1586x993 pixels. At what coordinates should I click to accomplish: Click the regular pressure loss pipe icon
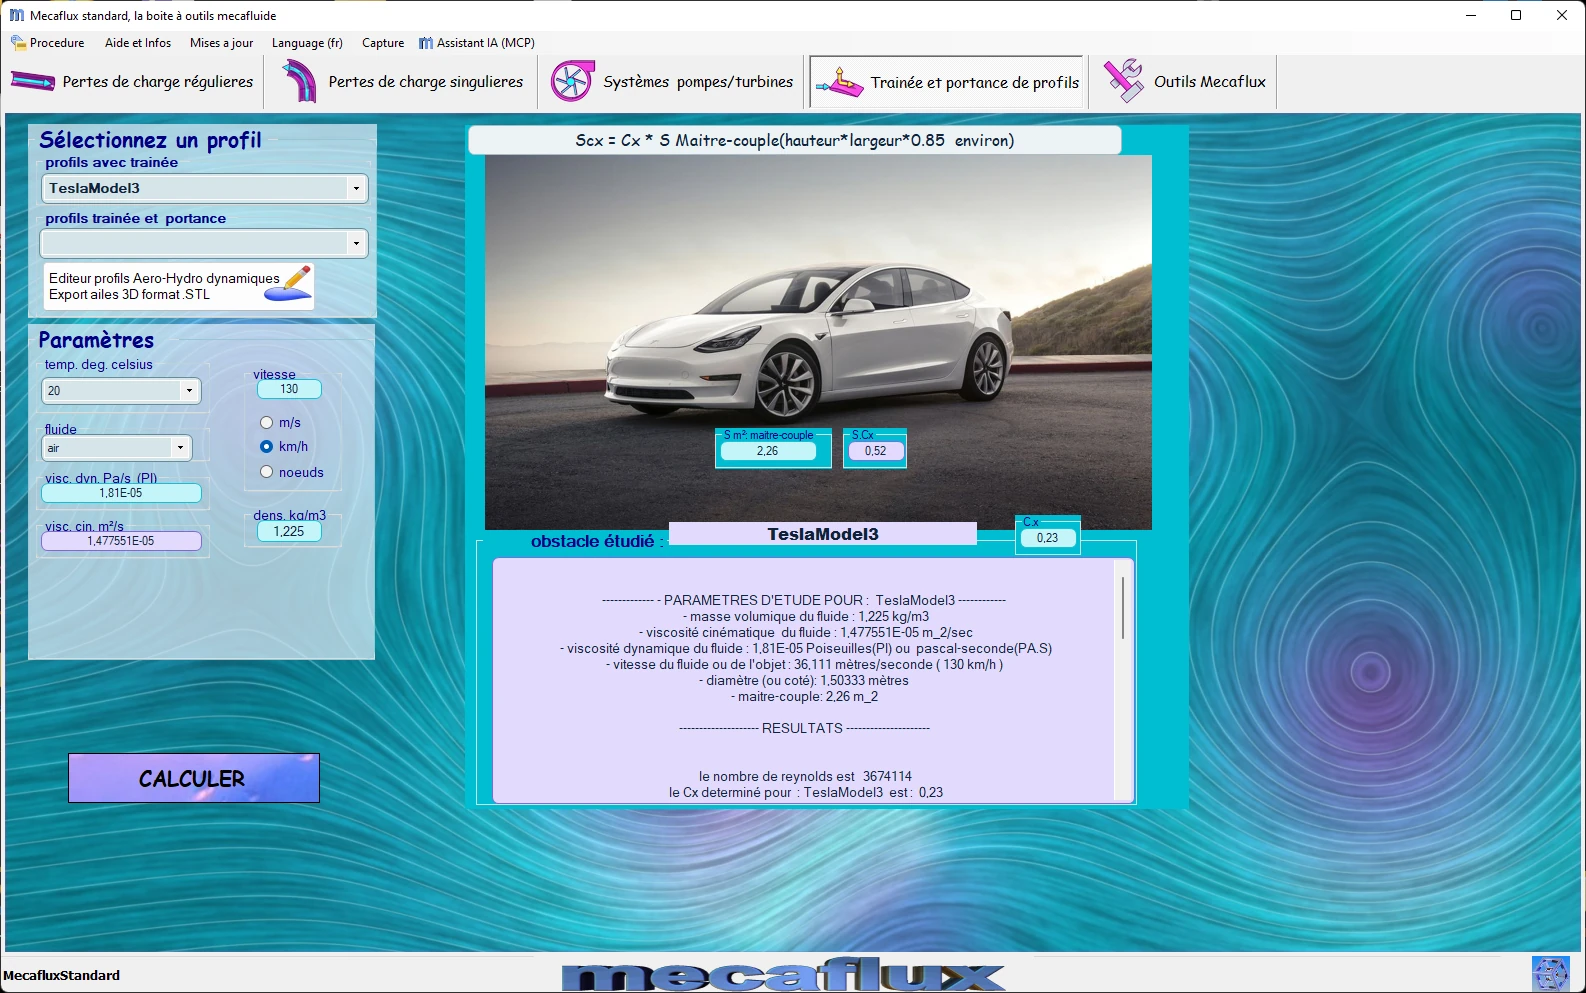(33, 81)
